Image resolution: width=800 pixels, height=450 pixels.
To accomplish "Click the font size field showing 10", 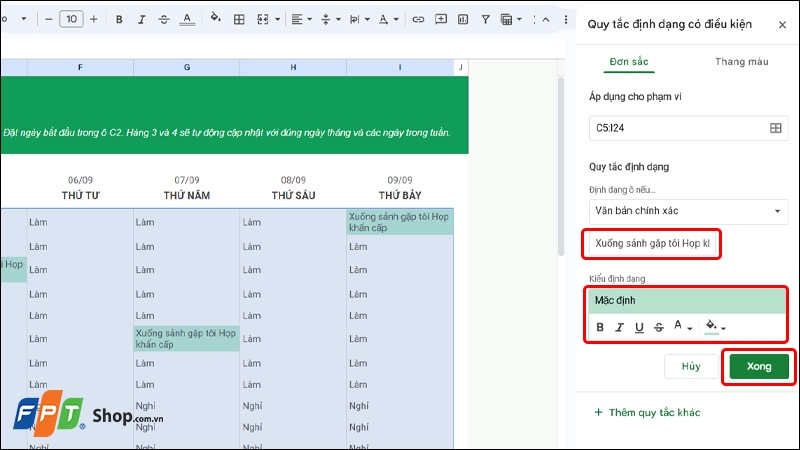I will click(x=71, y=19).
